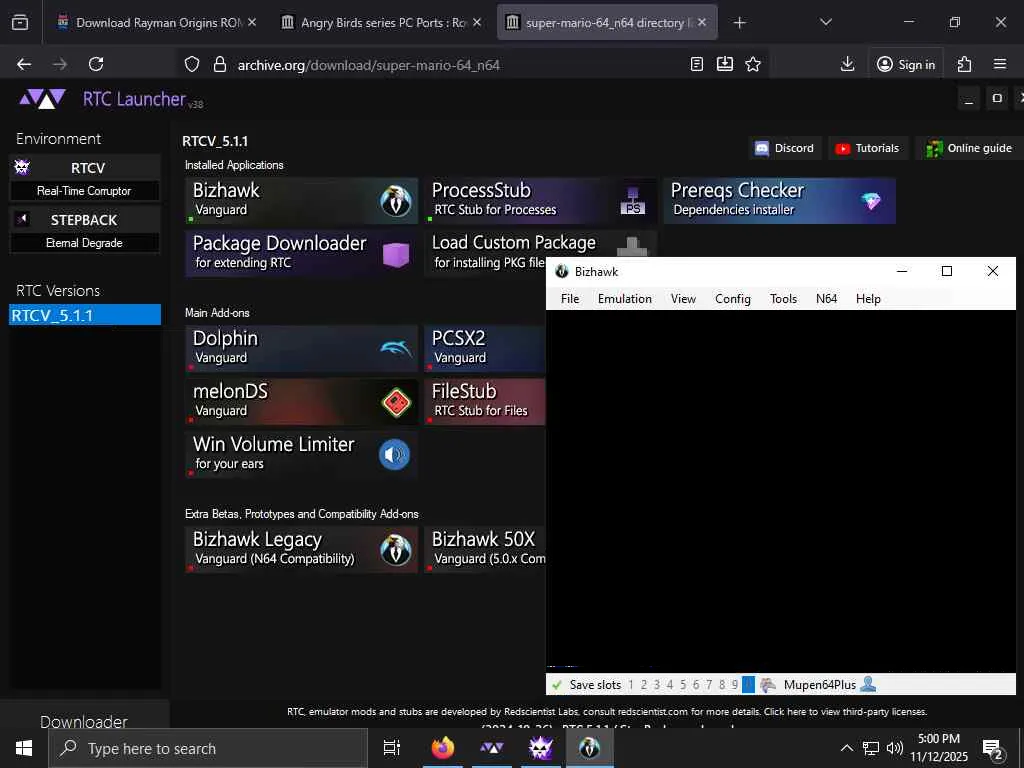The height and width of the screenshot is (768, 1024).
Task: Select the PCSX2 Vanguard add-on
Action: [x=485, y=349]
